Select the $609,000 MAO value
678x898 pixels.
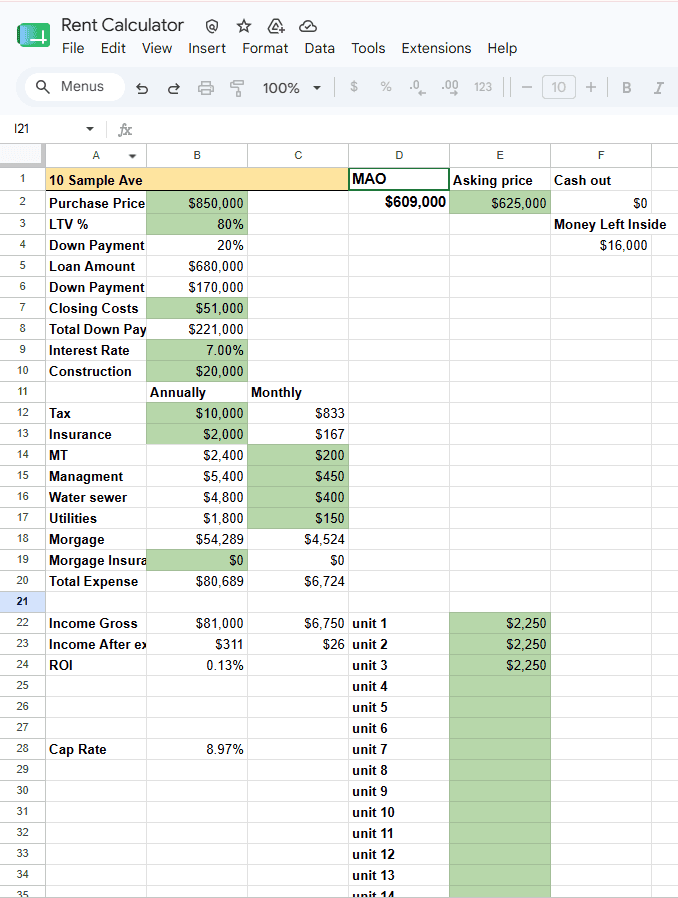[x=399, y=202]
